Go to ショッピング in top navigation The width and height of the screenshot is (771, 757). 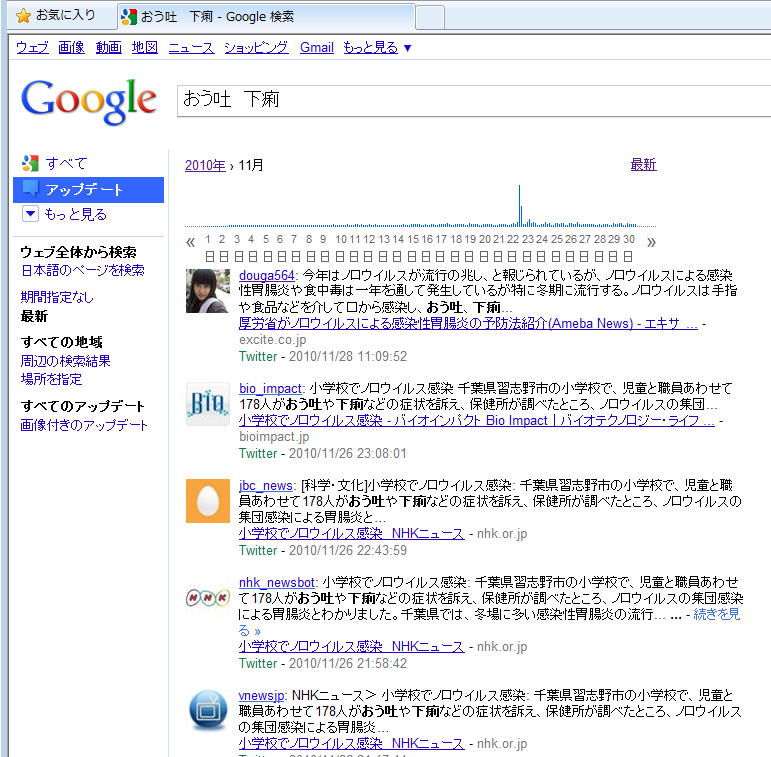[x=256, y=47]
